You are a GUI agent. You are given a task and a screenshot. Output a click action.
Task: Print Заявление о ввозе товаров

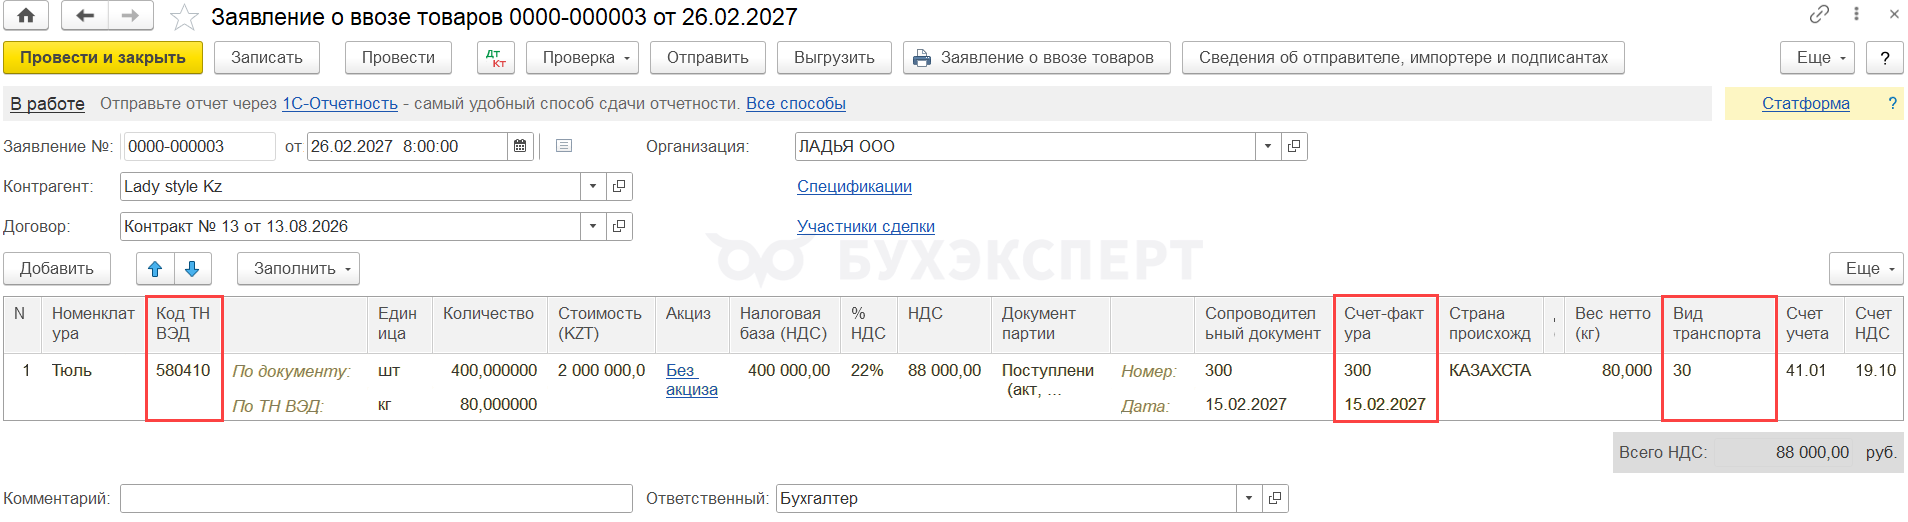click(x=1036, y=58)
